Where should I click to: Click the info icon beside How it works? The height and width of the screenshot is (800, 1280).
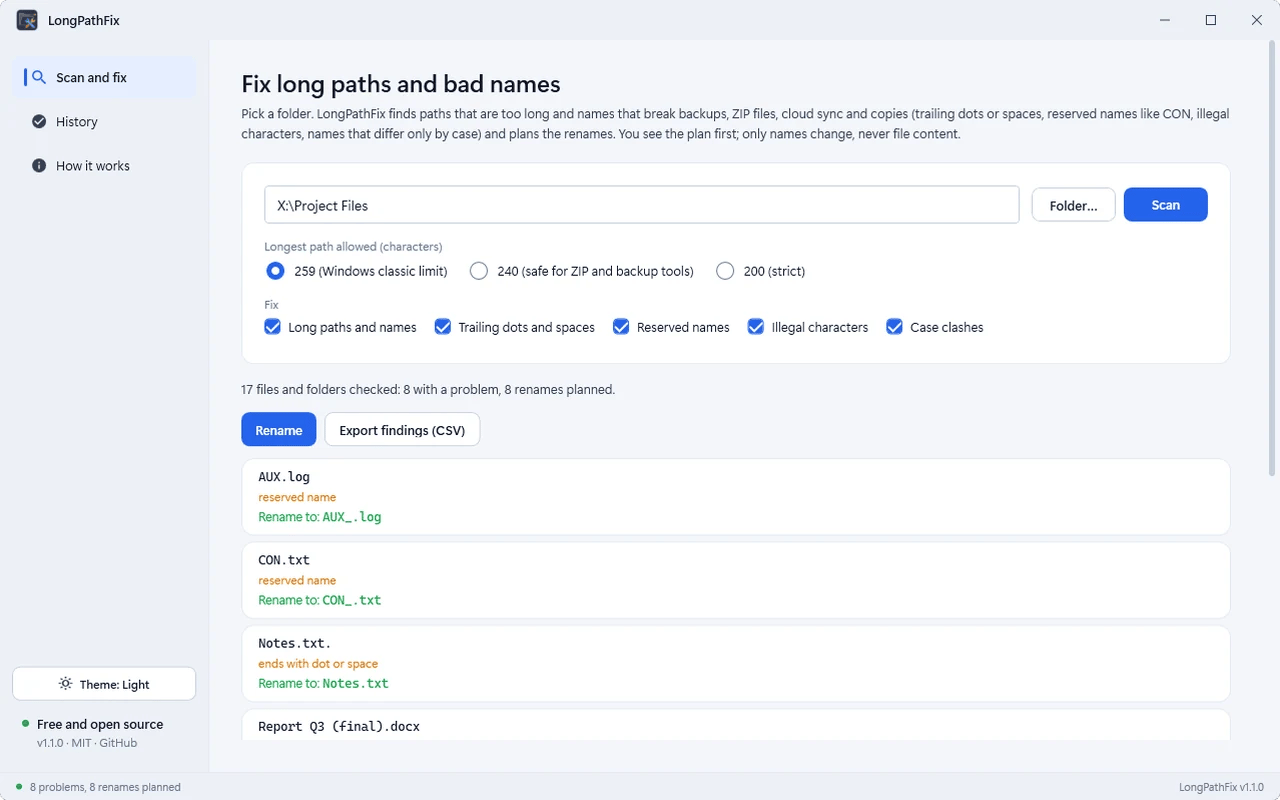[39, 165]
